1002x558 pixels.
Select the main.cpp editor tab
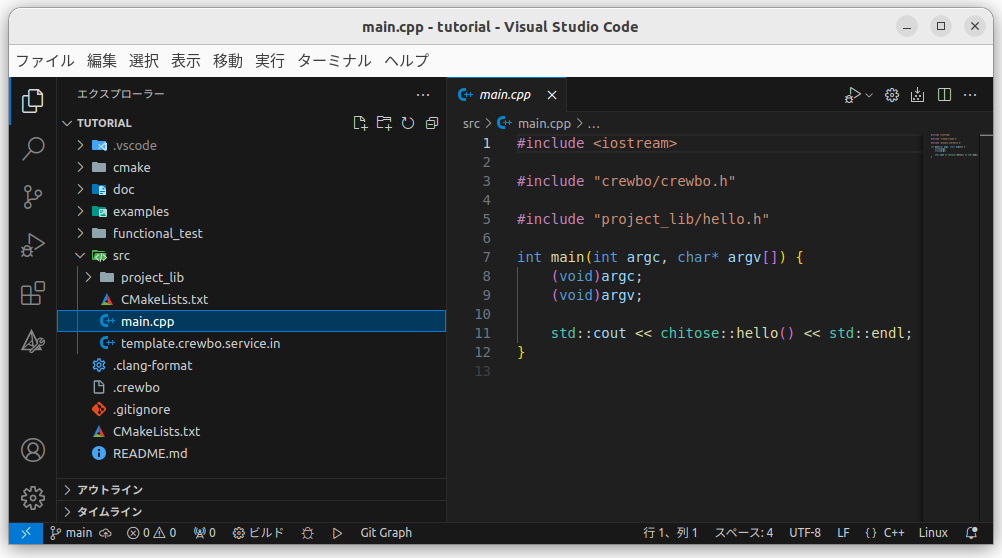pyautogui.click(x=506, y=95)
